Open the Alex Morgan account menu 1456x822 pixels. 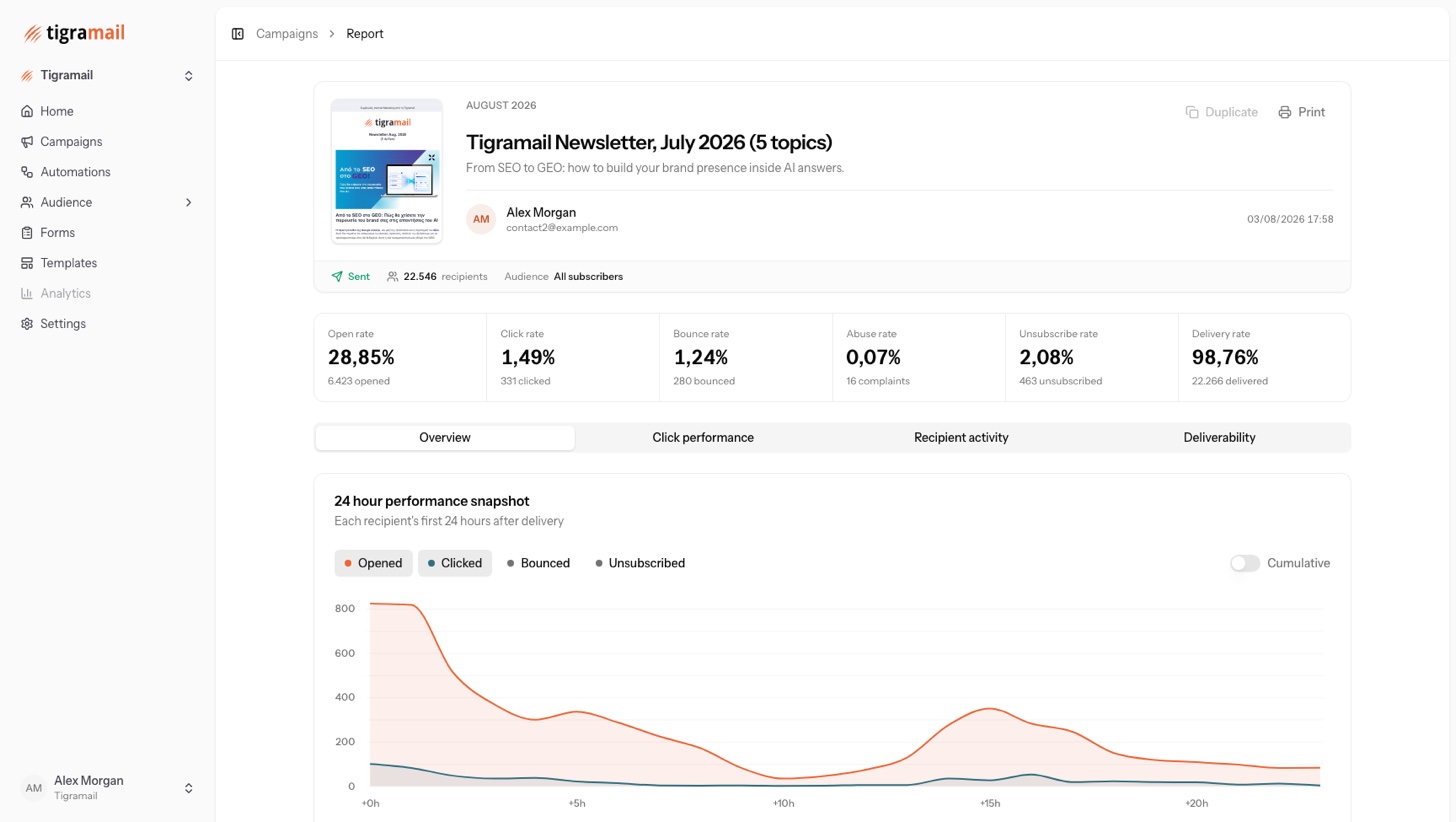point(107,788)
